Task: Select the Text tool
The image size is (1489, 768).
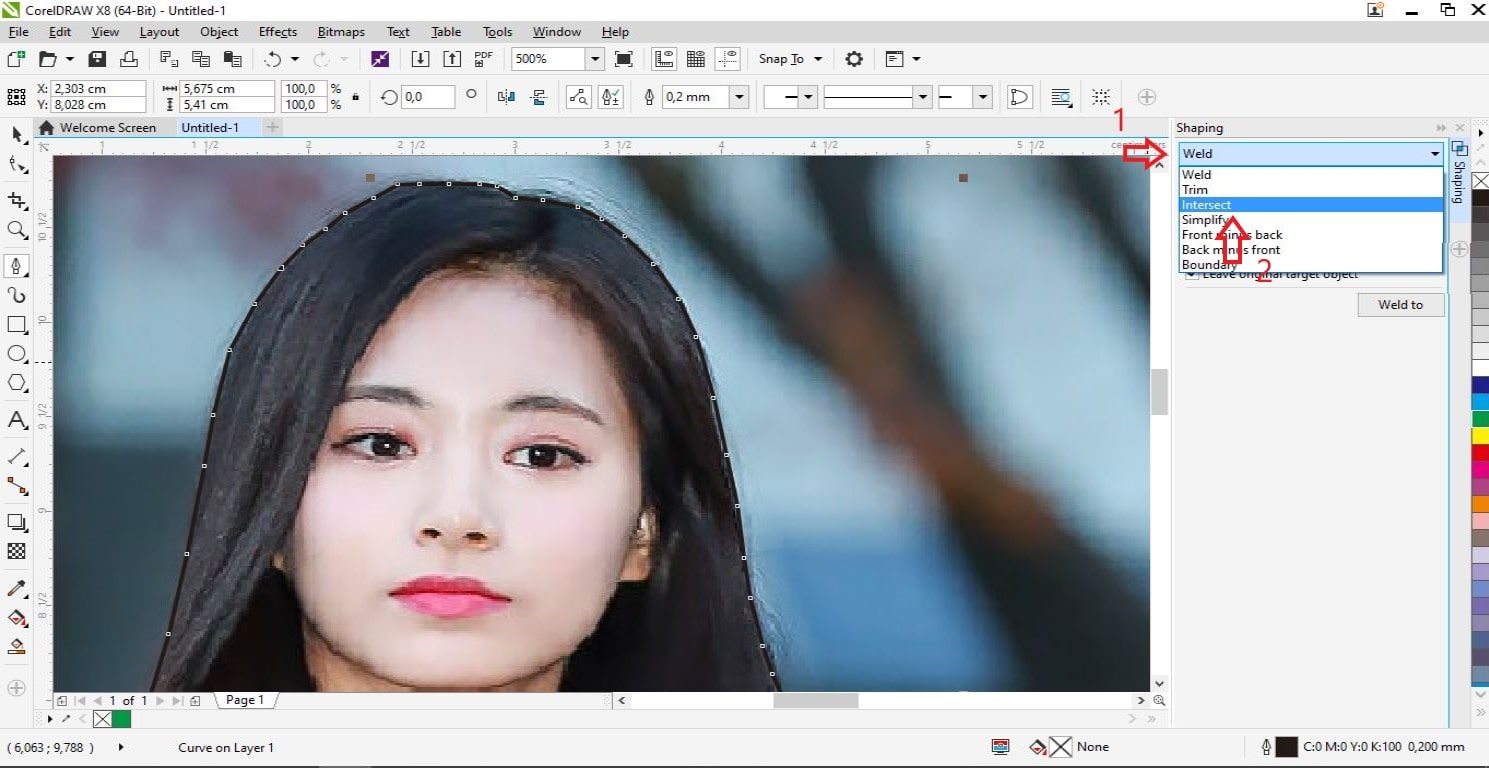Action: [x=16, y=420]
